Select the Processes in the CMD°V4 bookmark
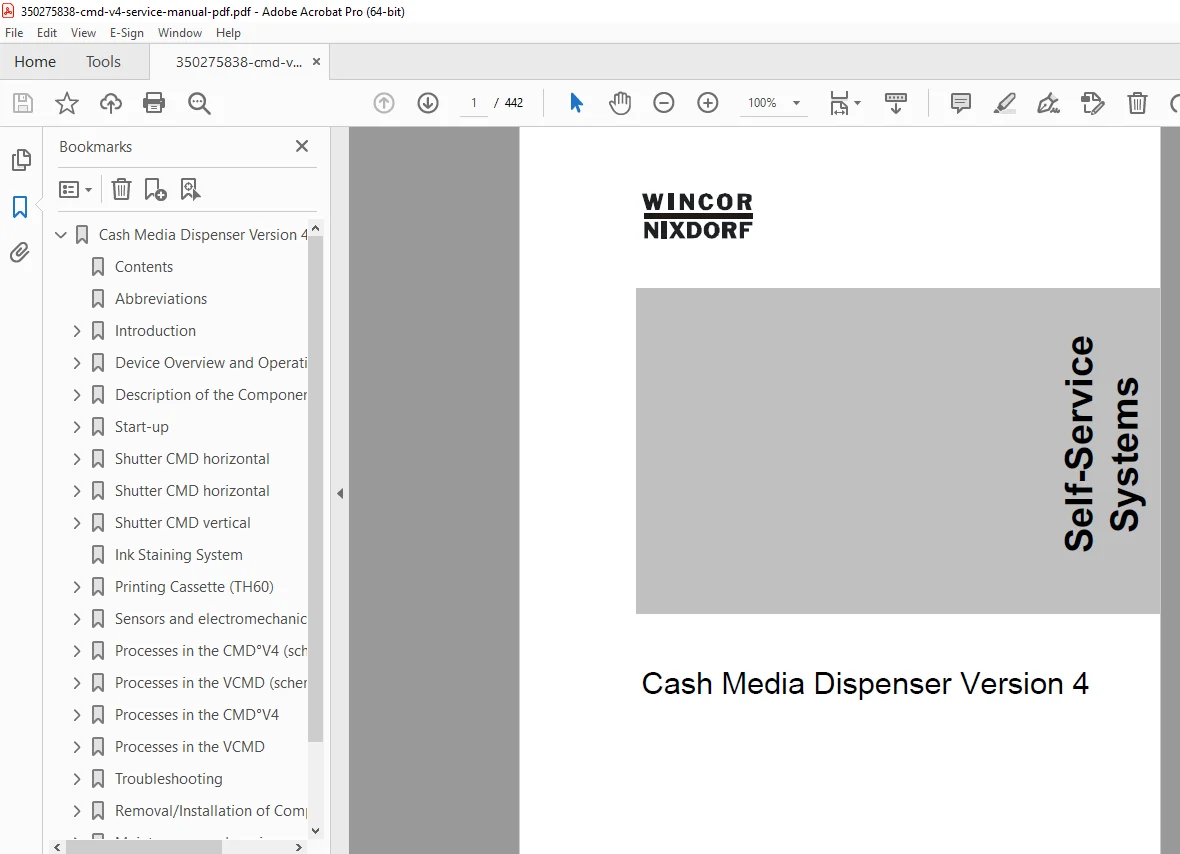This screenshot has height=854, width=1180. click(x=196, y=715)
